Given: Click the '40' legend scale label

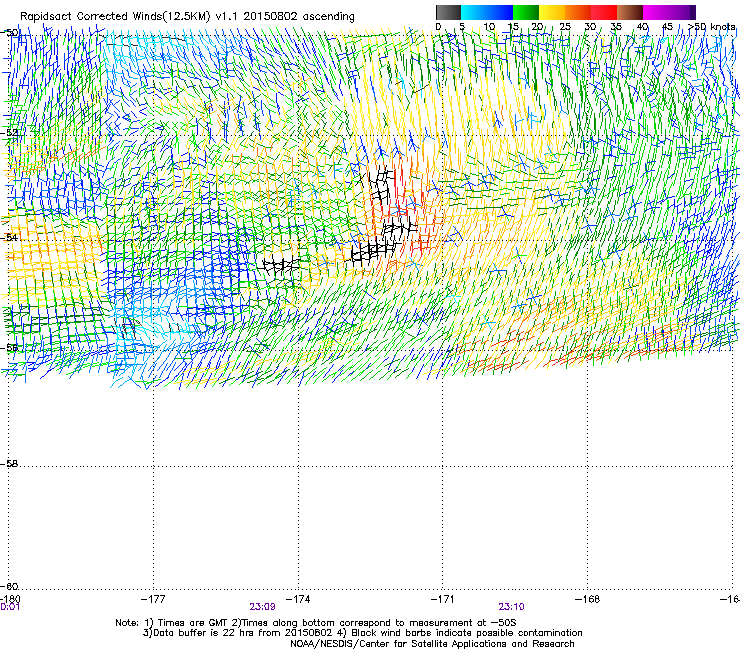Looking at the screenshot, I should (x=642, y=26).
